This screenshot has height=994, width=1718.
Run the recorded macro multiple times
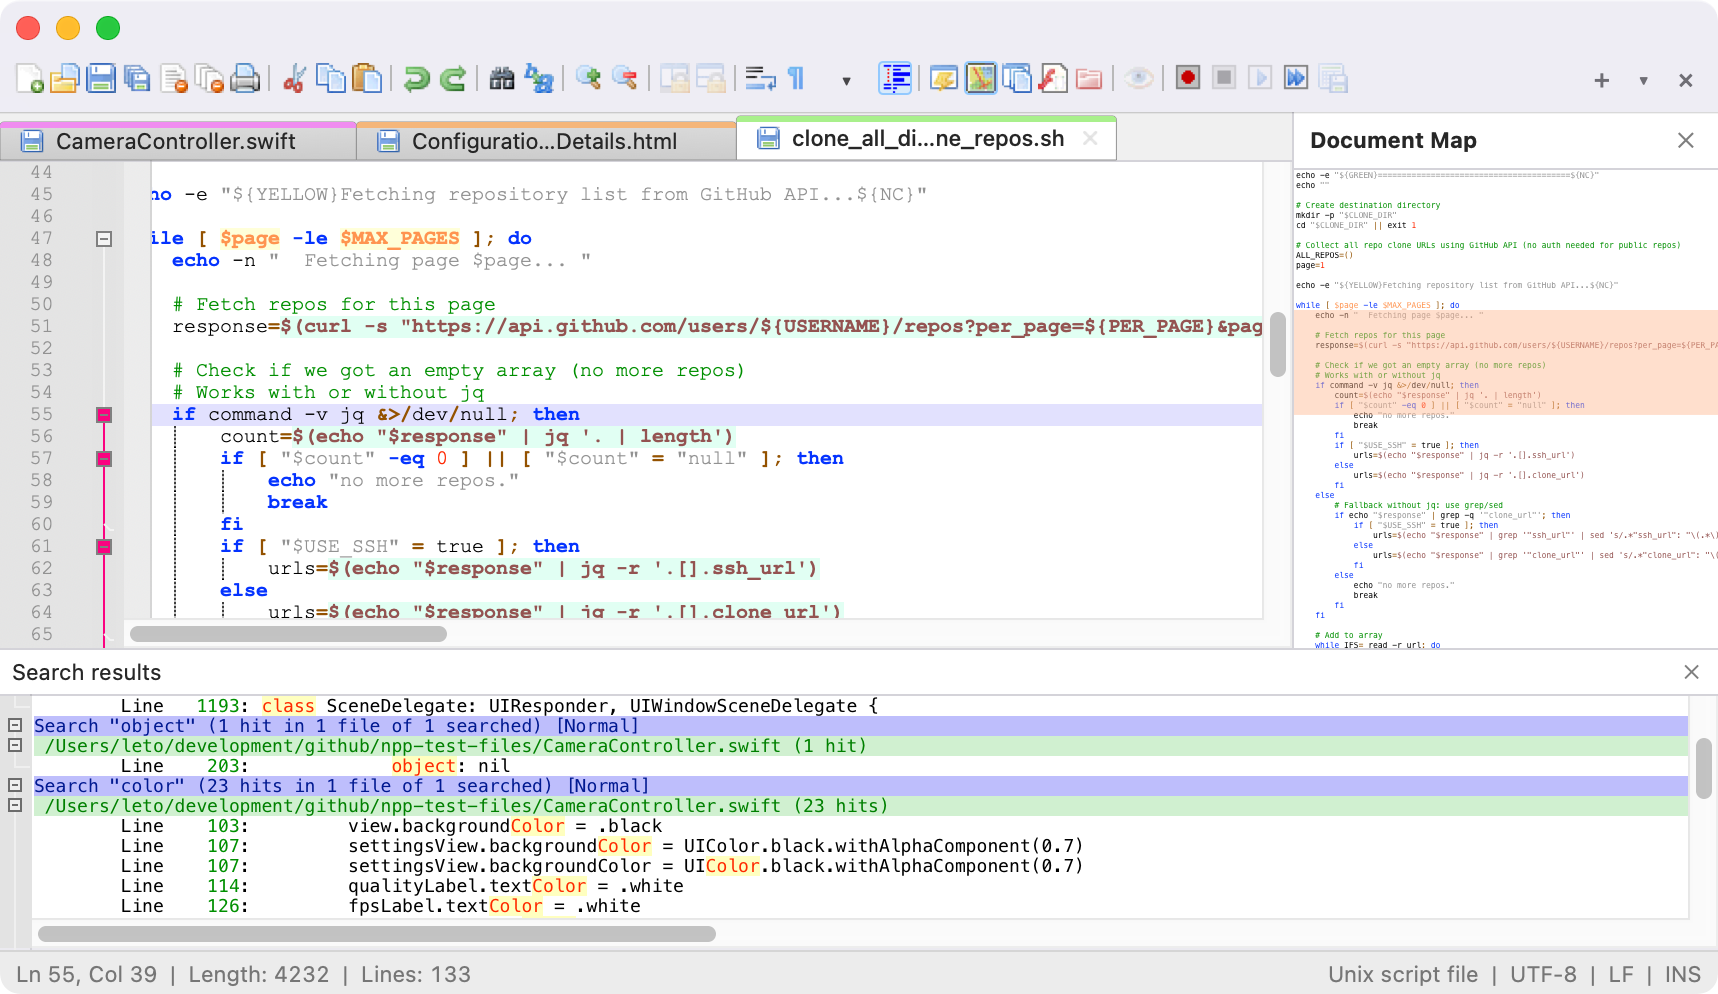[1295, 78]
